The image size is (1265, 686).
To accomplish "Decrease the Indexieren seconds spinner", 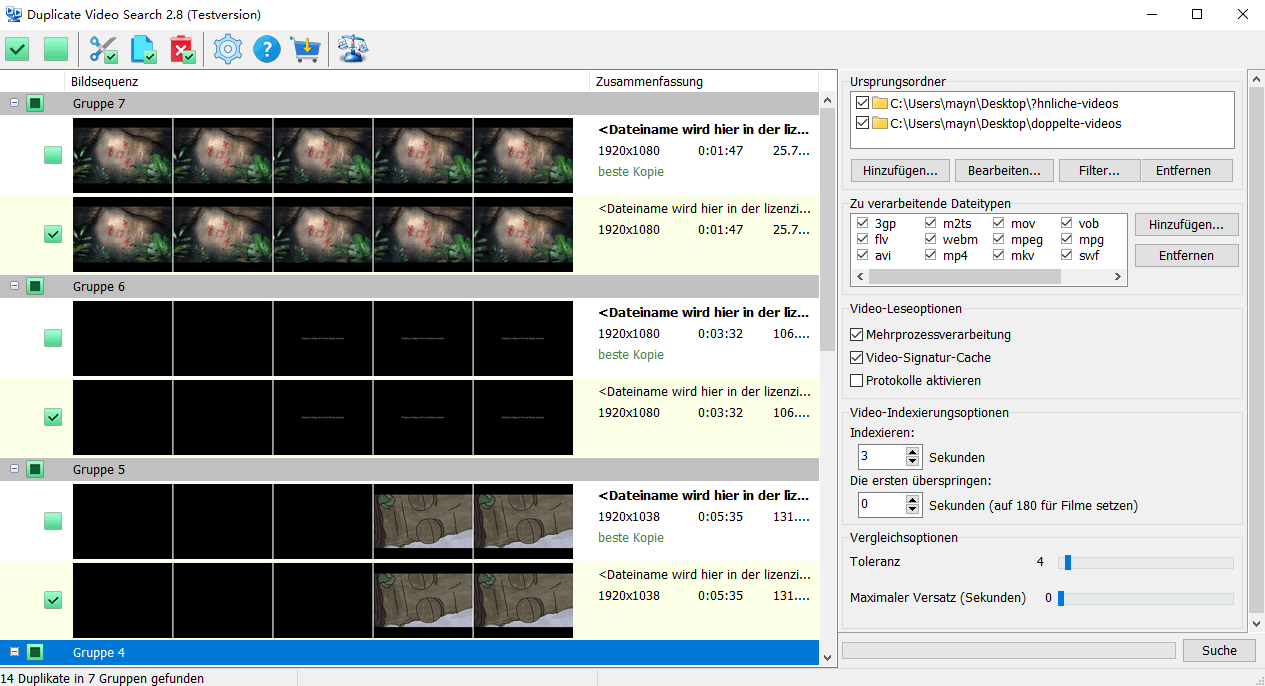I will (912, 462).
